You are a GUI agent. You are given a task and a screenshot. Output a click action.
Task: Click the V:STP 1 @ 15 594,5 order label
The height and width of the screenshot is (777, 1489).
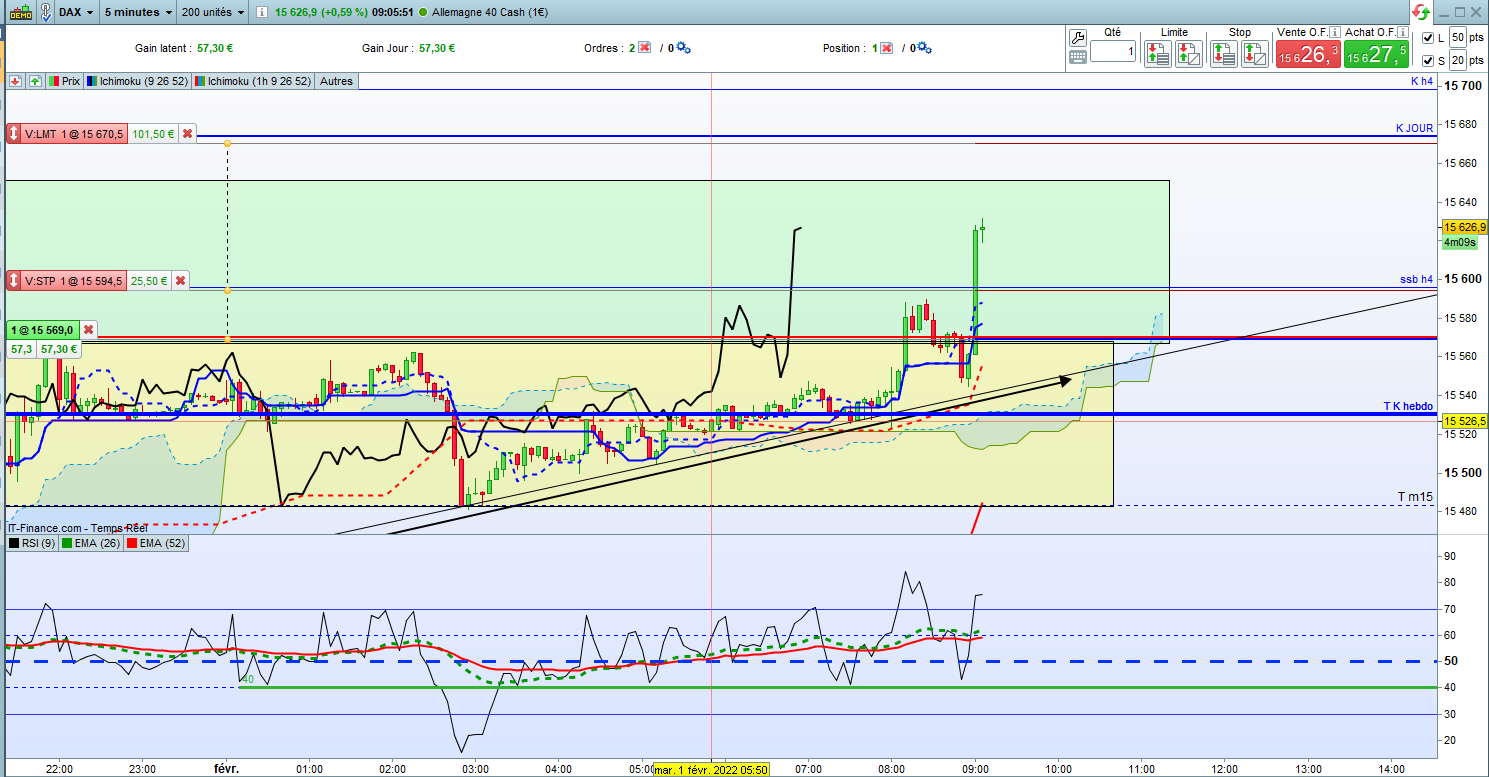[75, 281]
